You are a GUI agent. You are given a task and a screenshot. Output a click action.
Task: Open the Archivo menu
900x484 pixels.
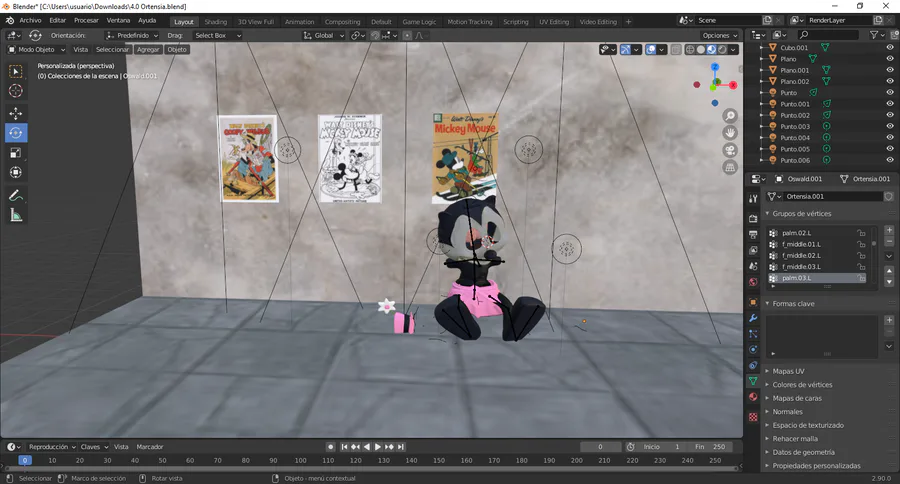(30, 21)
